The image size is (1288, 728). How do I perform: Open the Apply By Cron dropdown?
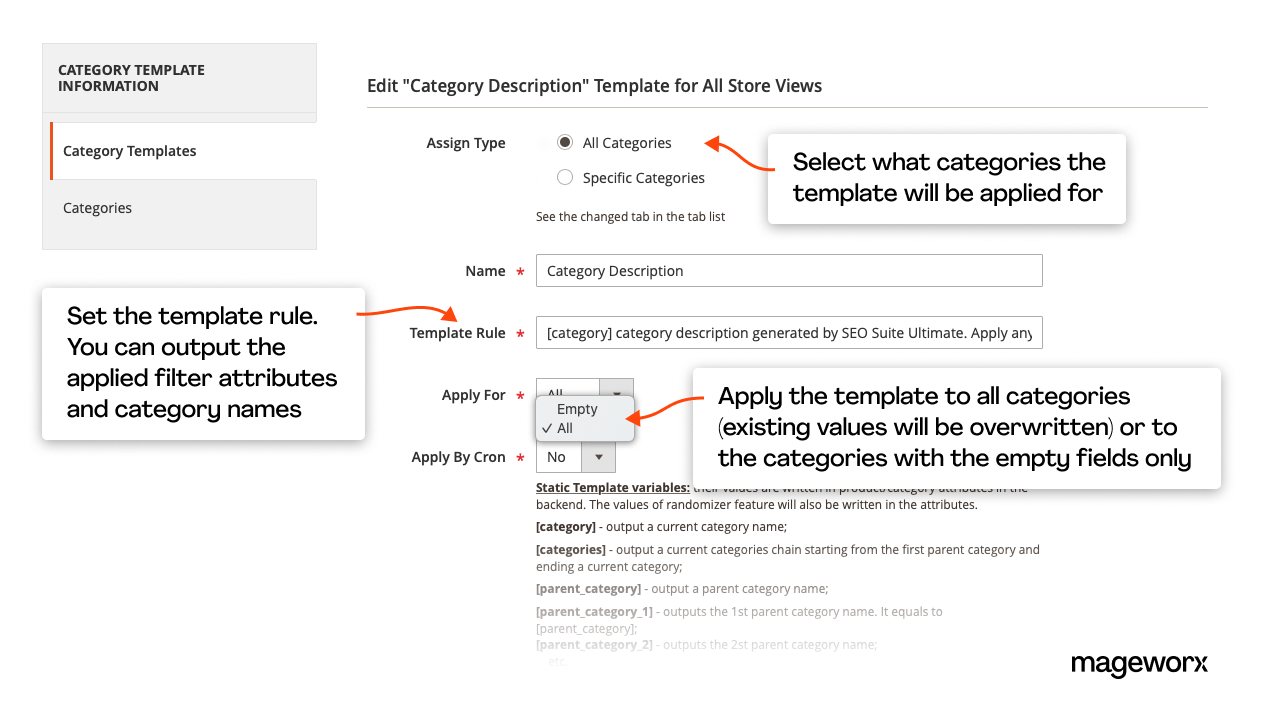(x=598, y=457)
